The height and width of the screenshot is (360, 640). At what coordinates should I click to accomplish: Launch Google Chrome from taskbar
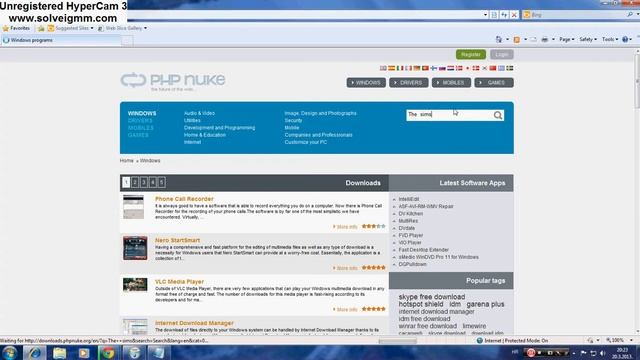[108, 353]
